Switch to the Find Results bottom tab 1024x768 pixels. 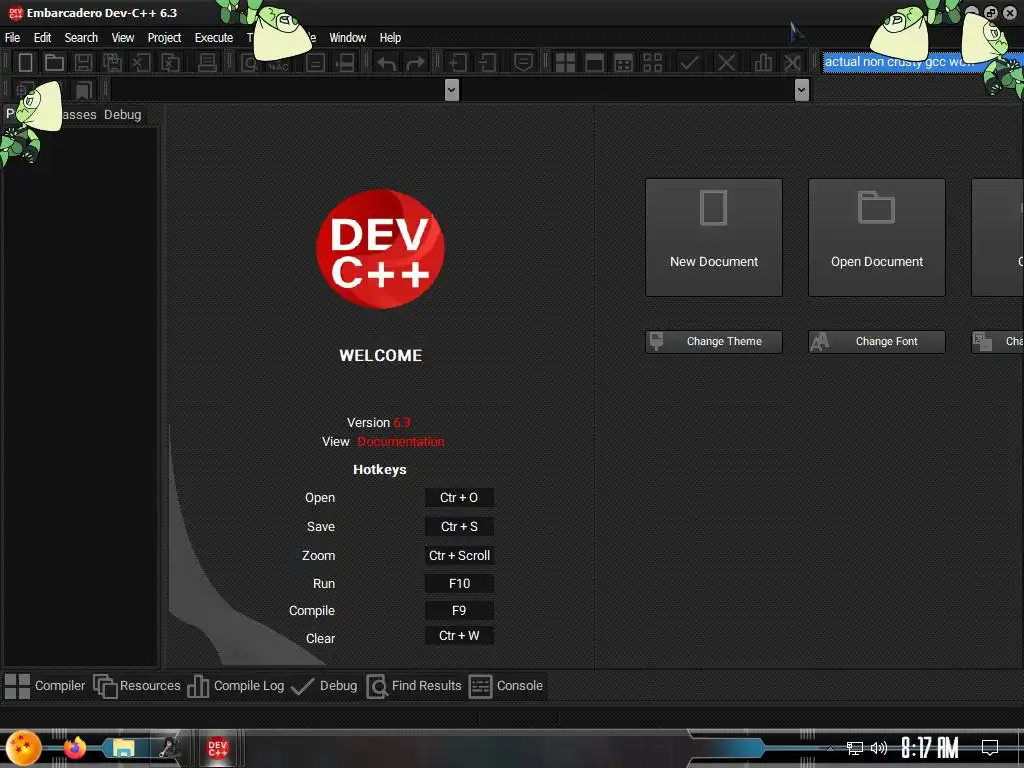(413, 686)
